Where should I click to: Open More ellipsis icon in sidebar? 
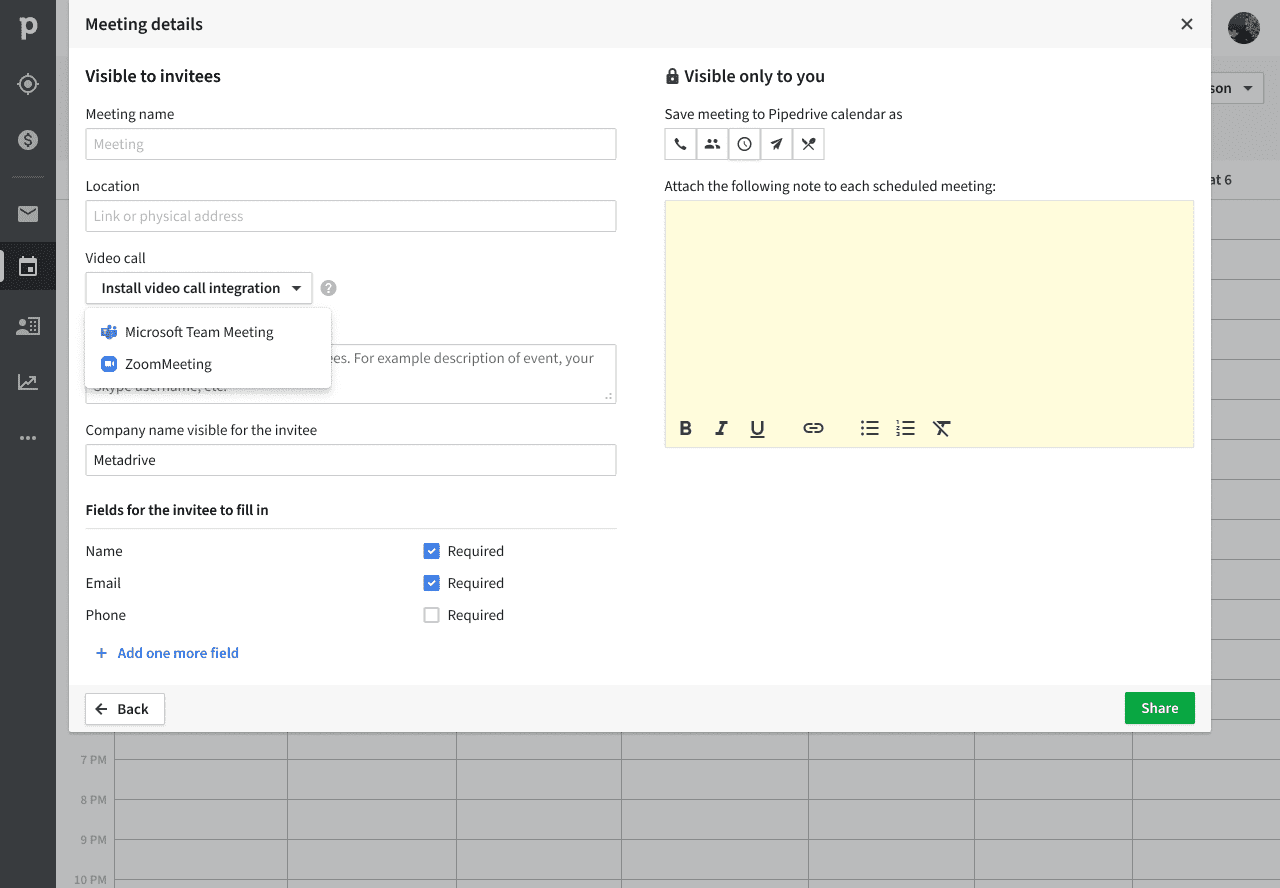click(x=28, y=438)
